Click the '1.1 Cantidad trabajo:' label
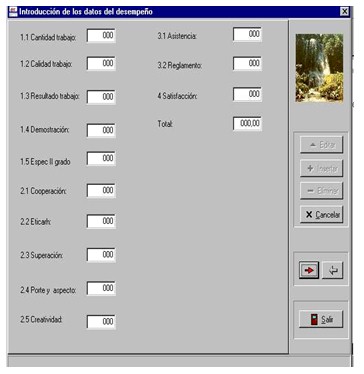The width and height of the screenshot is (364, 374). (x=48, y=37)
